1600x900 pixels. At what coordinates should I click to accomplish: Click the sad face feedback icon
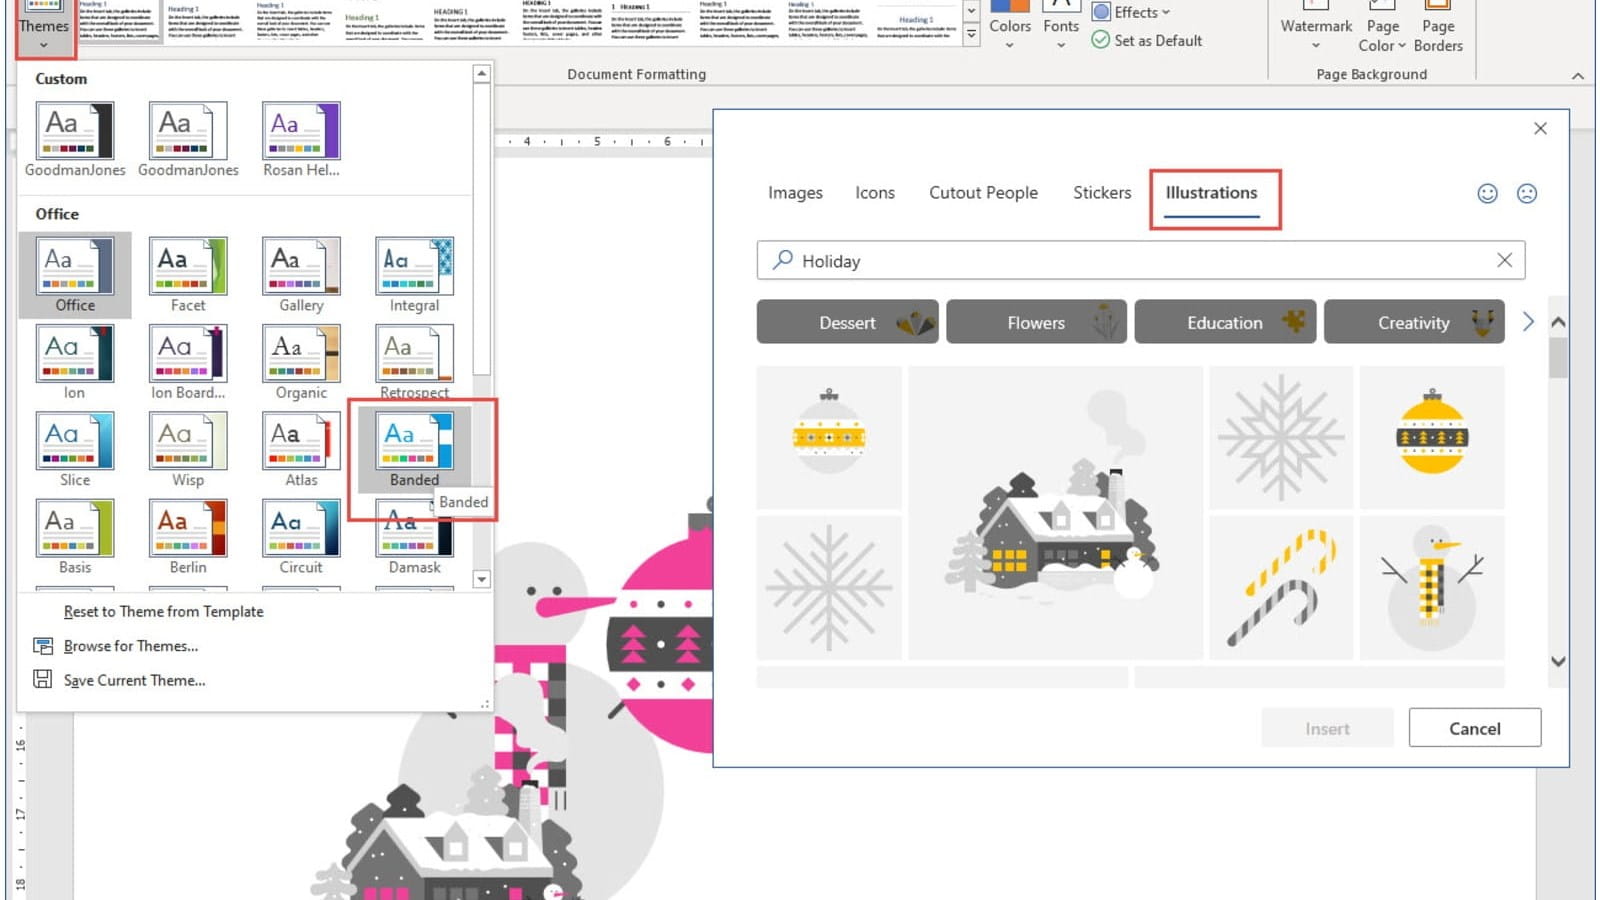click(1526, 194)
